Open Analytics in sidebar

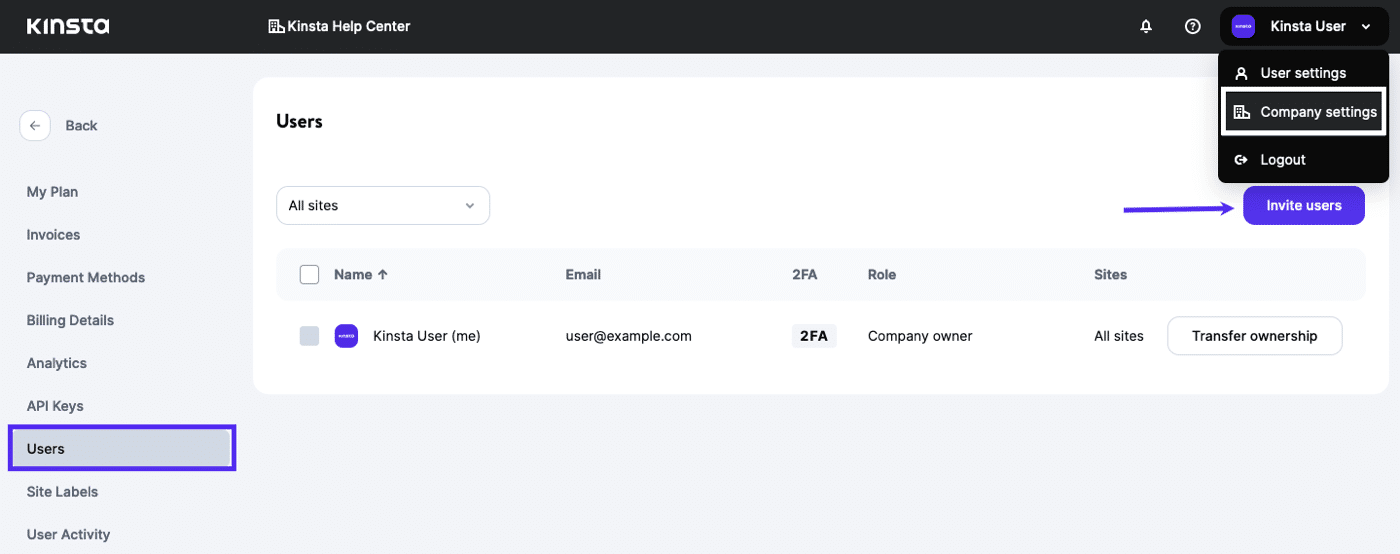(x=56, y=364)
